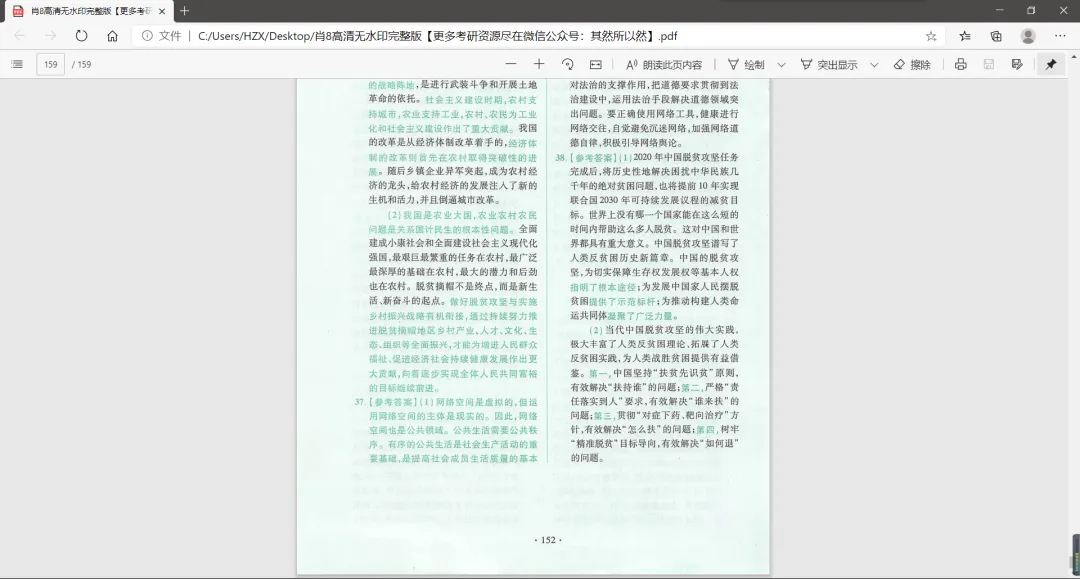Select the 擦除 eraser tool
The height and width of the screenshot is (579, 1080).
[912, 64]
